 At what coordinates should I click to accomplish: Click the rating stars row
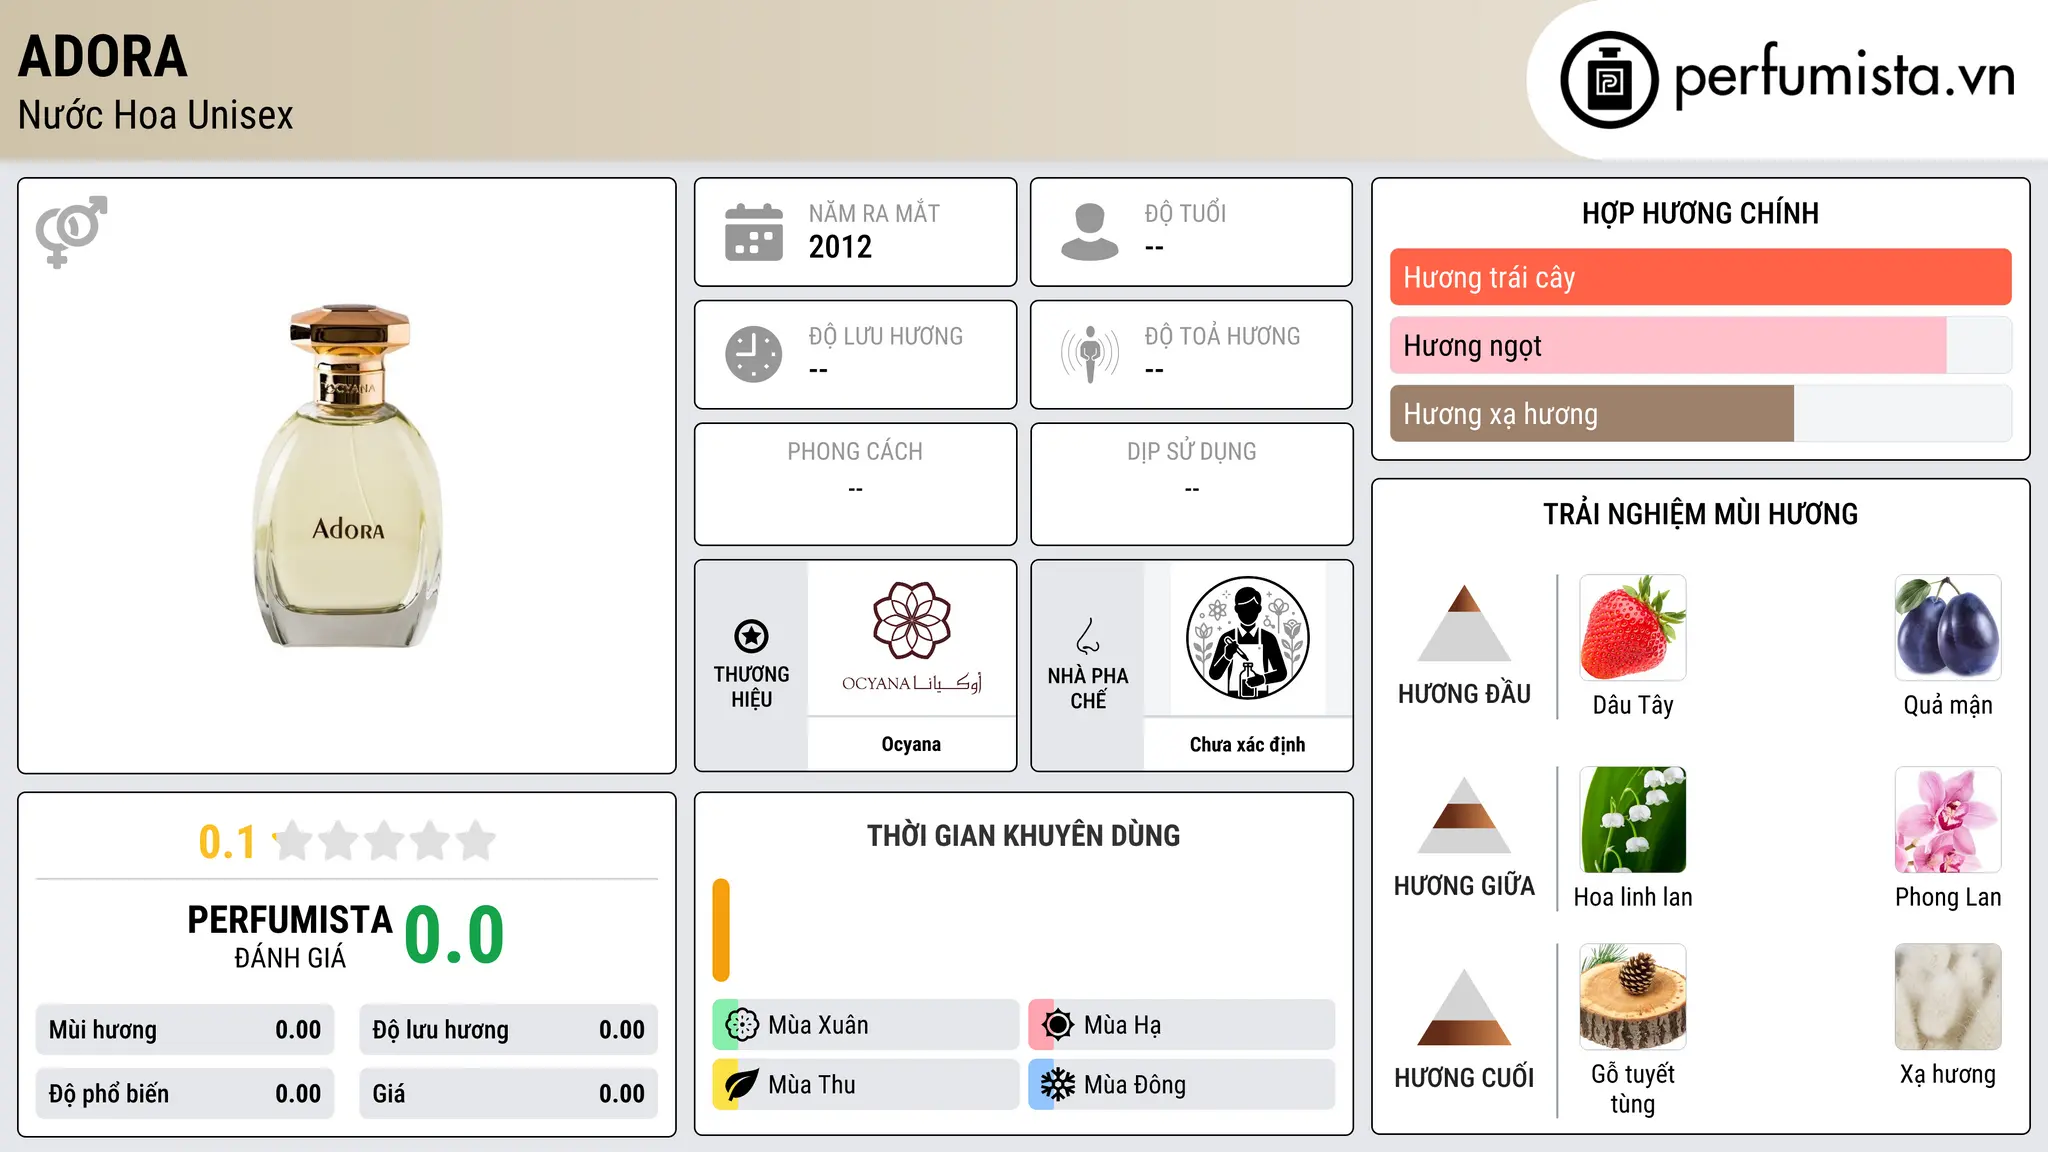(x=384, y=841)
